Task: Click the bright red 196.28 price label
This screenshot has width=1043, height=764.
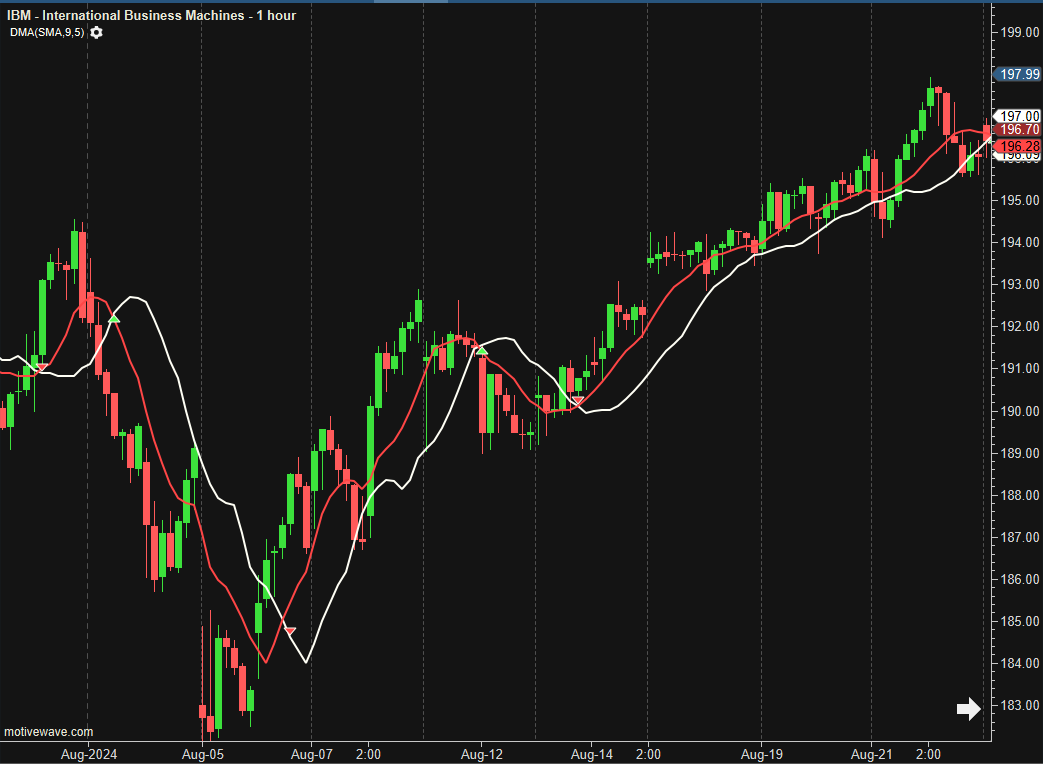Action: coord(1019,146)
